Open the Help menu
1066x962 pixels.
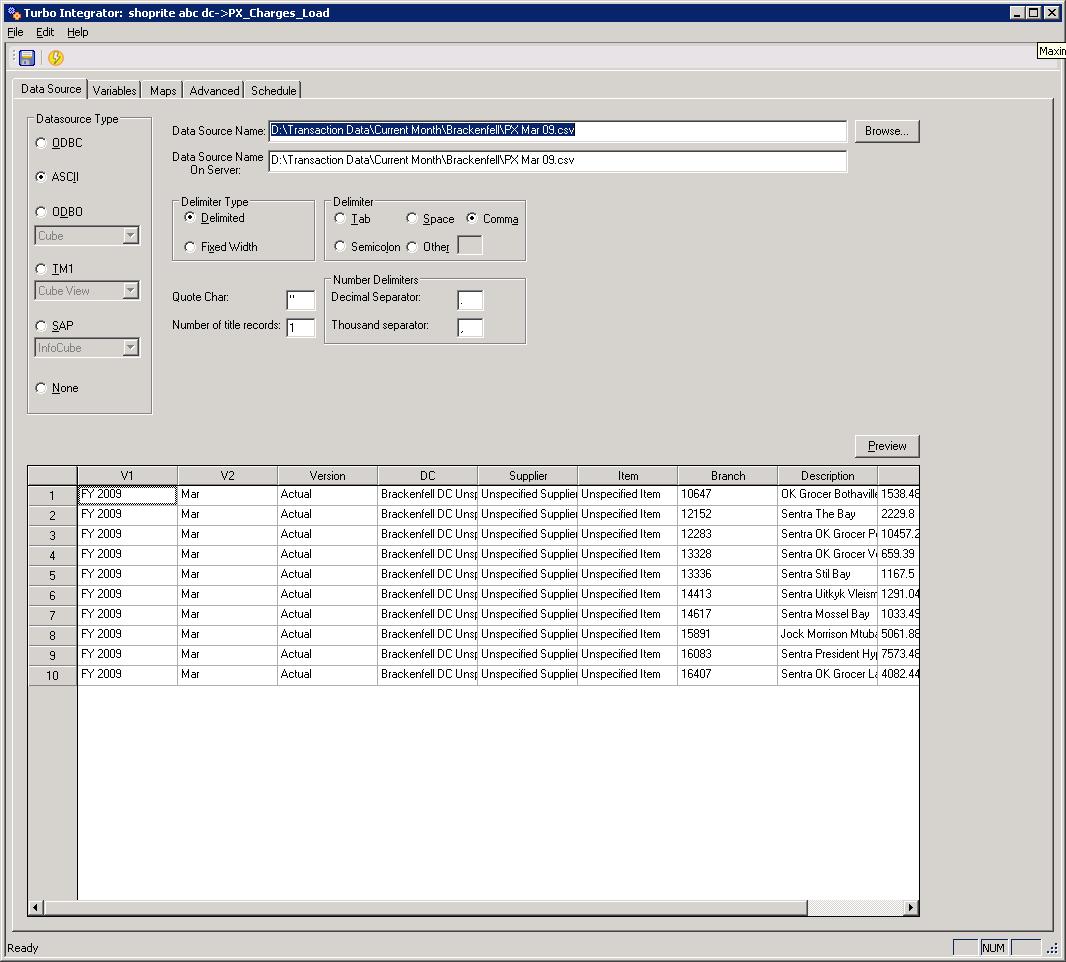pyautogui.click(x=78, y=32)
